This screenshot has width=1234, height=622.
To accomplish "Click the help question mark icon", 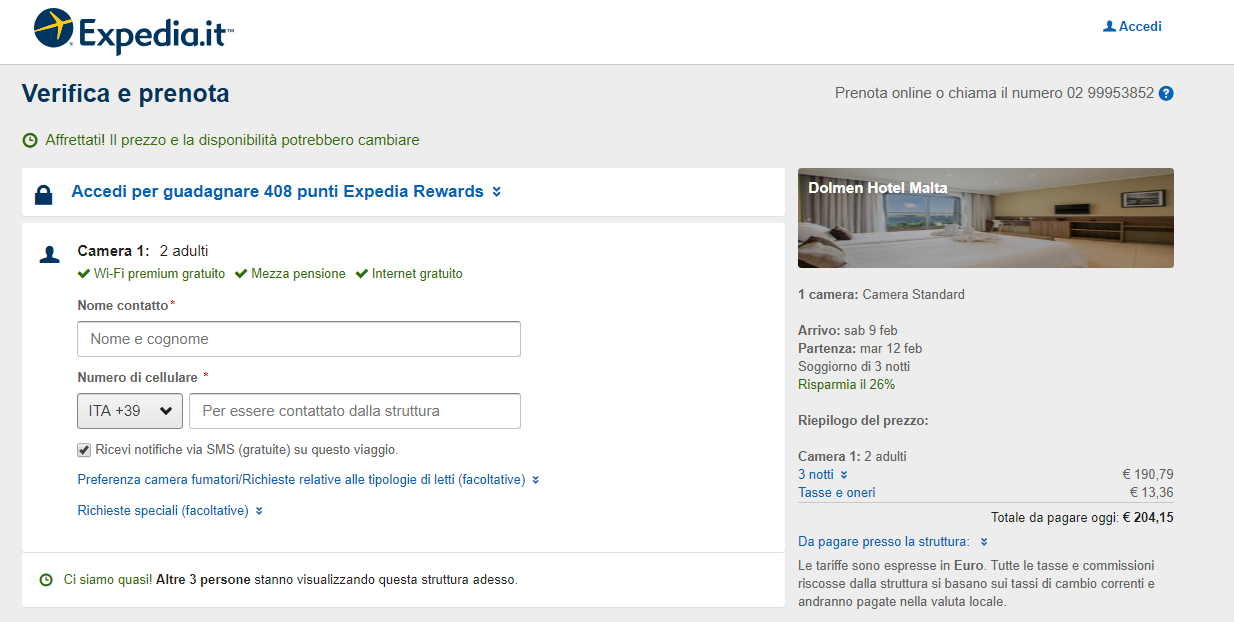I will coord(1166,93).
